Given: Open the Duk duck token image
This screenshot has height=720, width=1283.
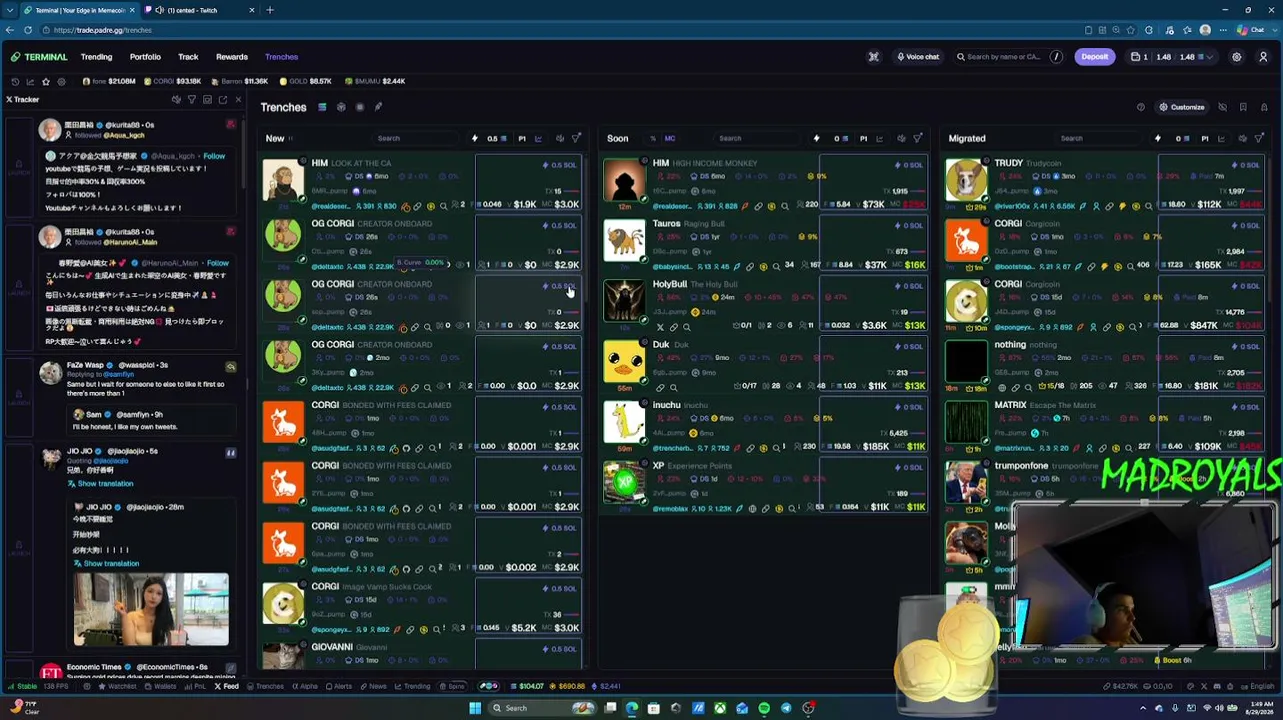Looking at the screenshot, I should pyautogui.click(x=624, y=362).
